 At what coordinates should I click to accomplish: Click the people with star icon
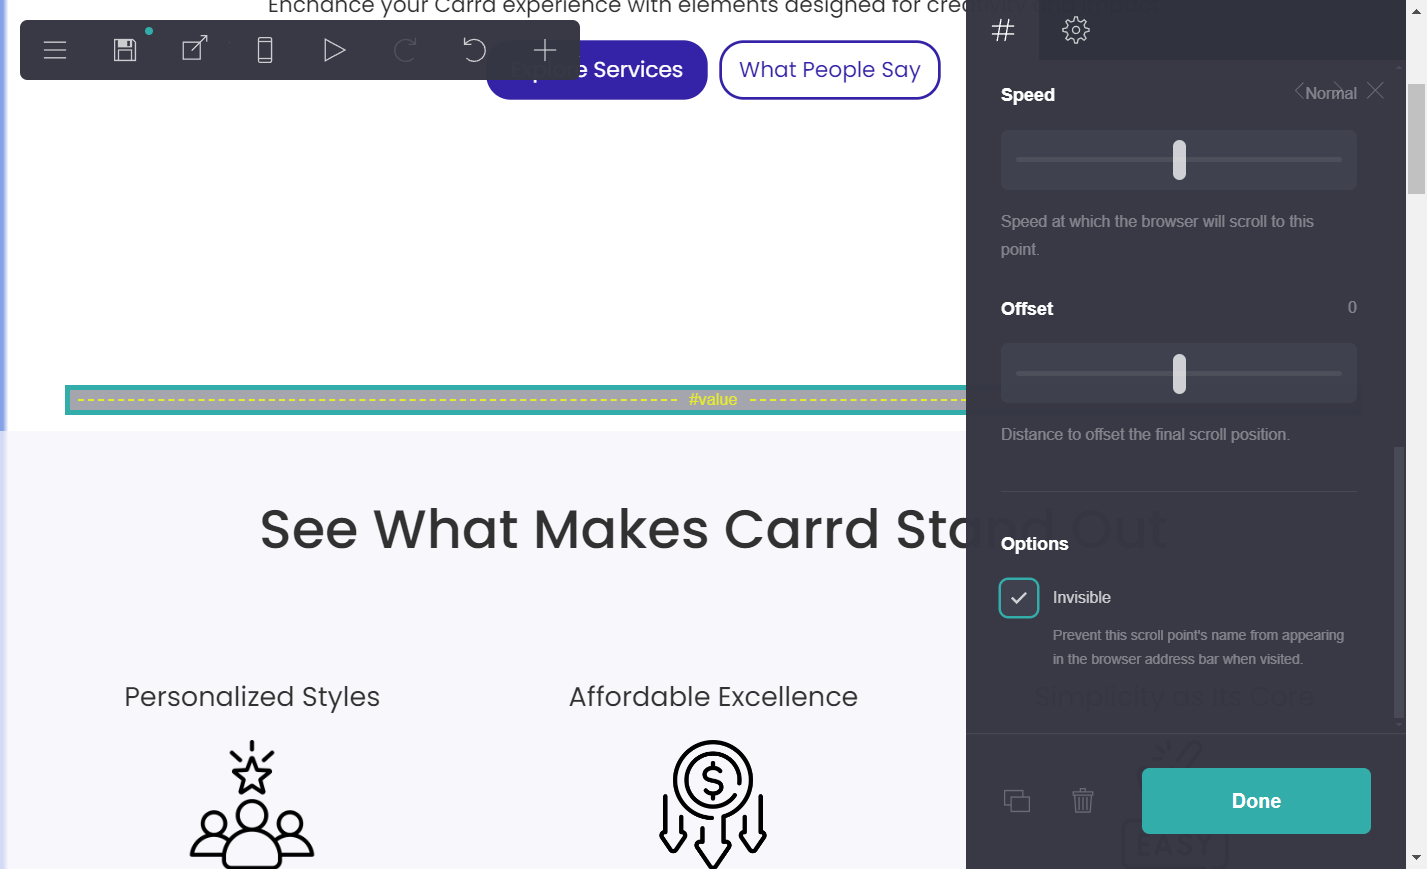tap(252, 804)
